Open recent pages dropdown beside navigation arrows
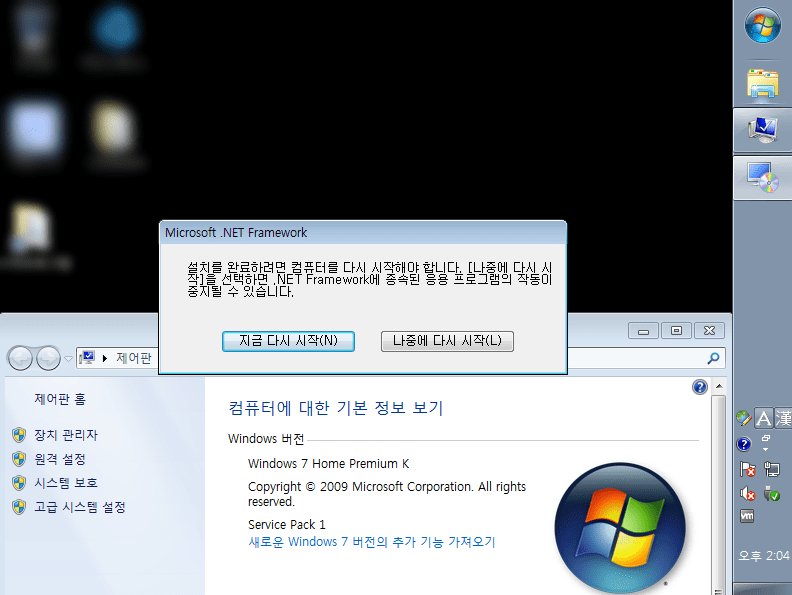 tap(68, 359)
